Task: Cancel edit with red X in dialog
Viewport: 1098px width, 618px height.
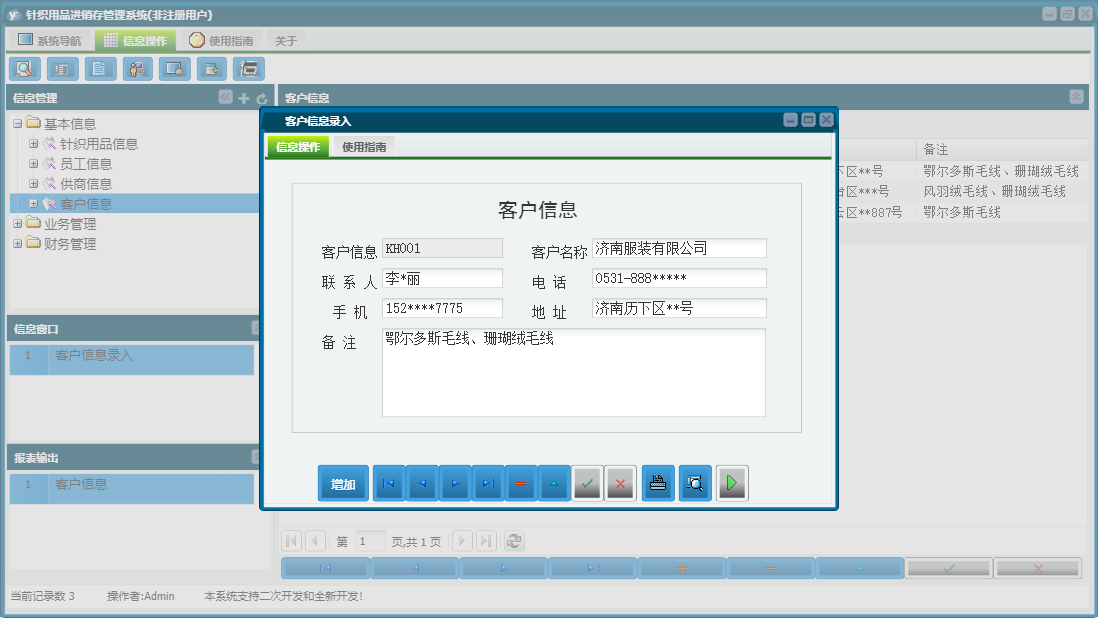Action: click(620, 483)
